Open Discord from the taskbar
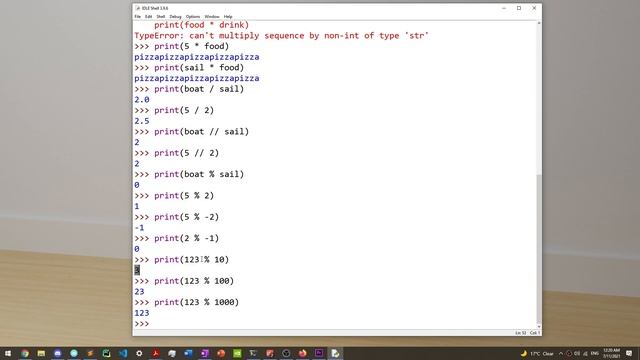The width and height of the screenshot is (640, 360). [58, 353]
